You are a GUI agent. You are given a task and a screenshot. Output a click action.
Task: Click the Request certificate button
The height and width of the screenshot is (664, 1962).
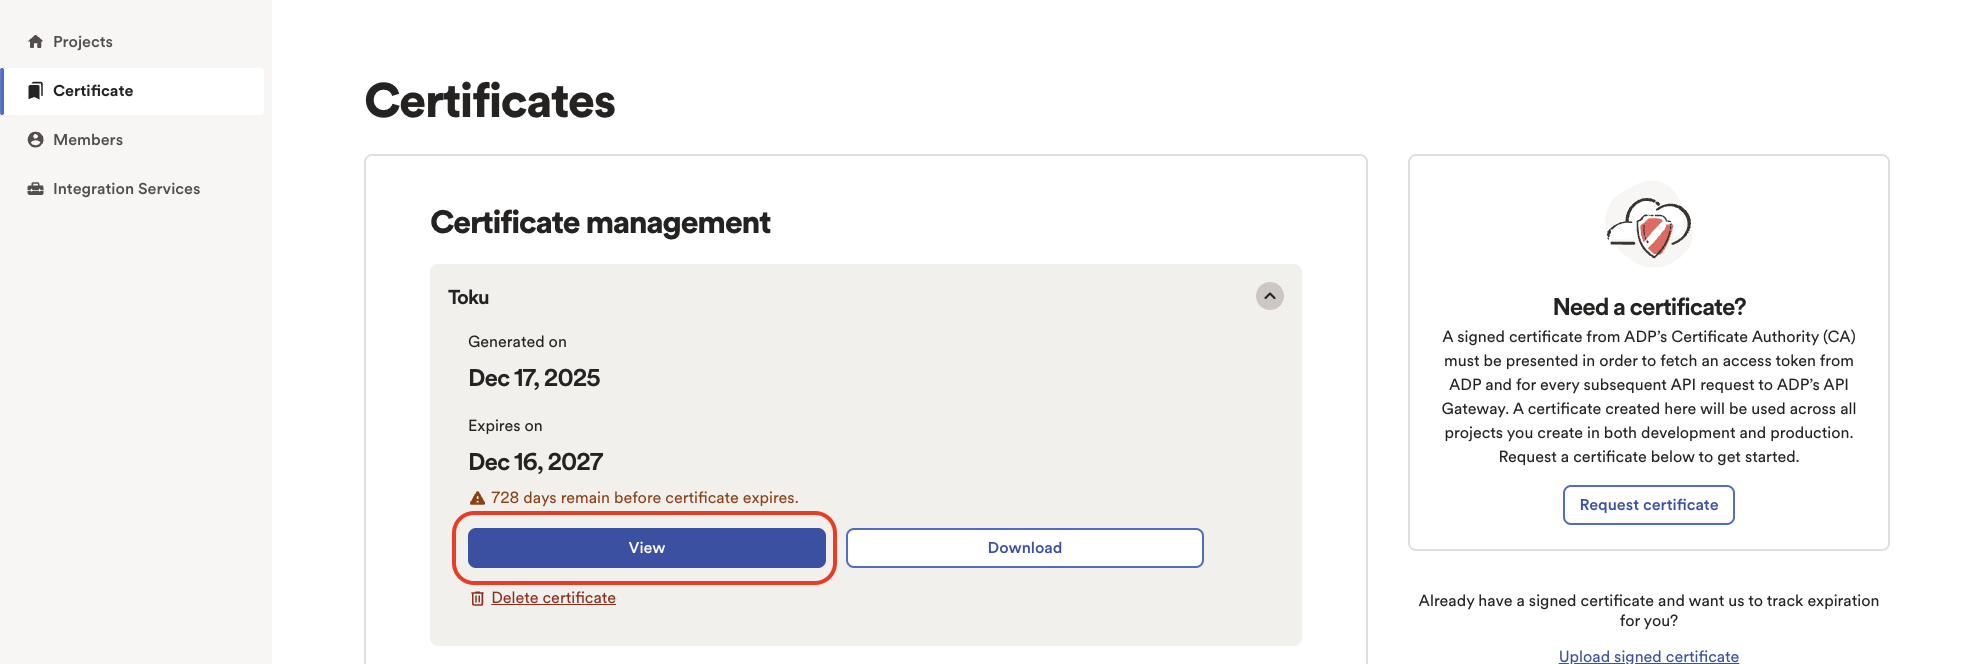coord(1649,505)
